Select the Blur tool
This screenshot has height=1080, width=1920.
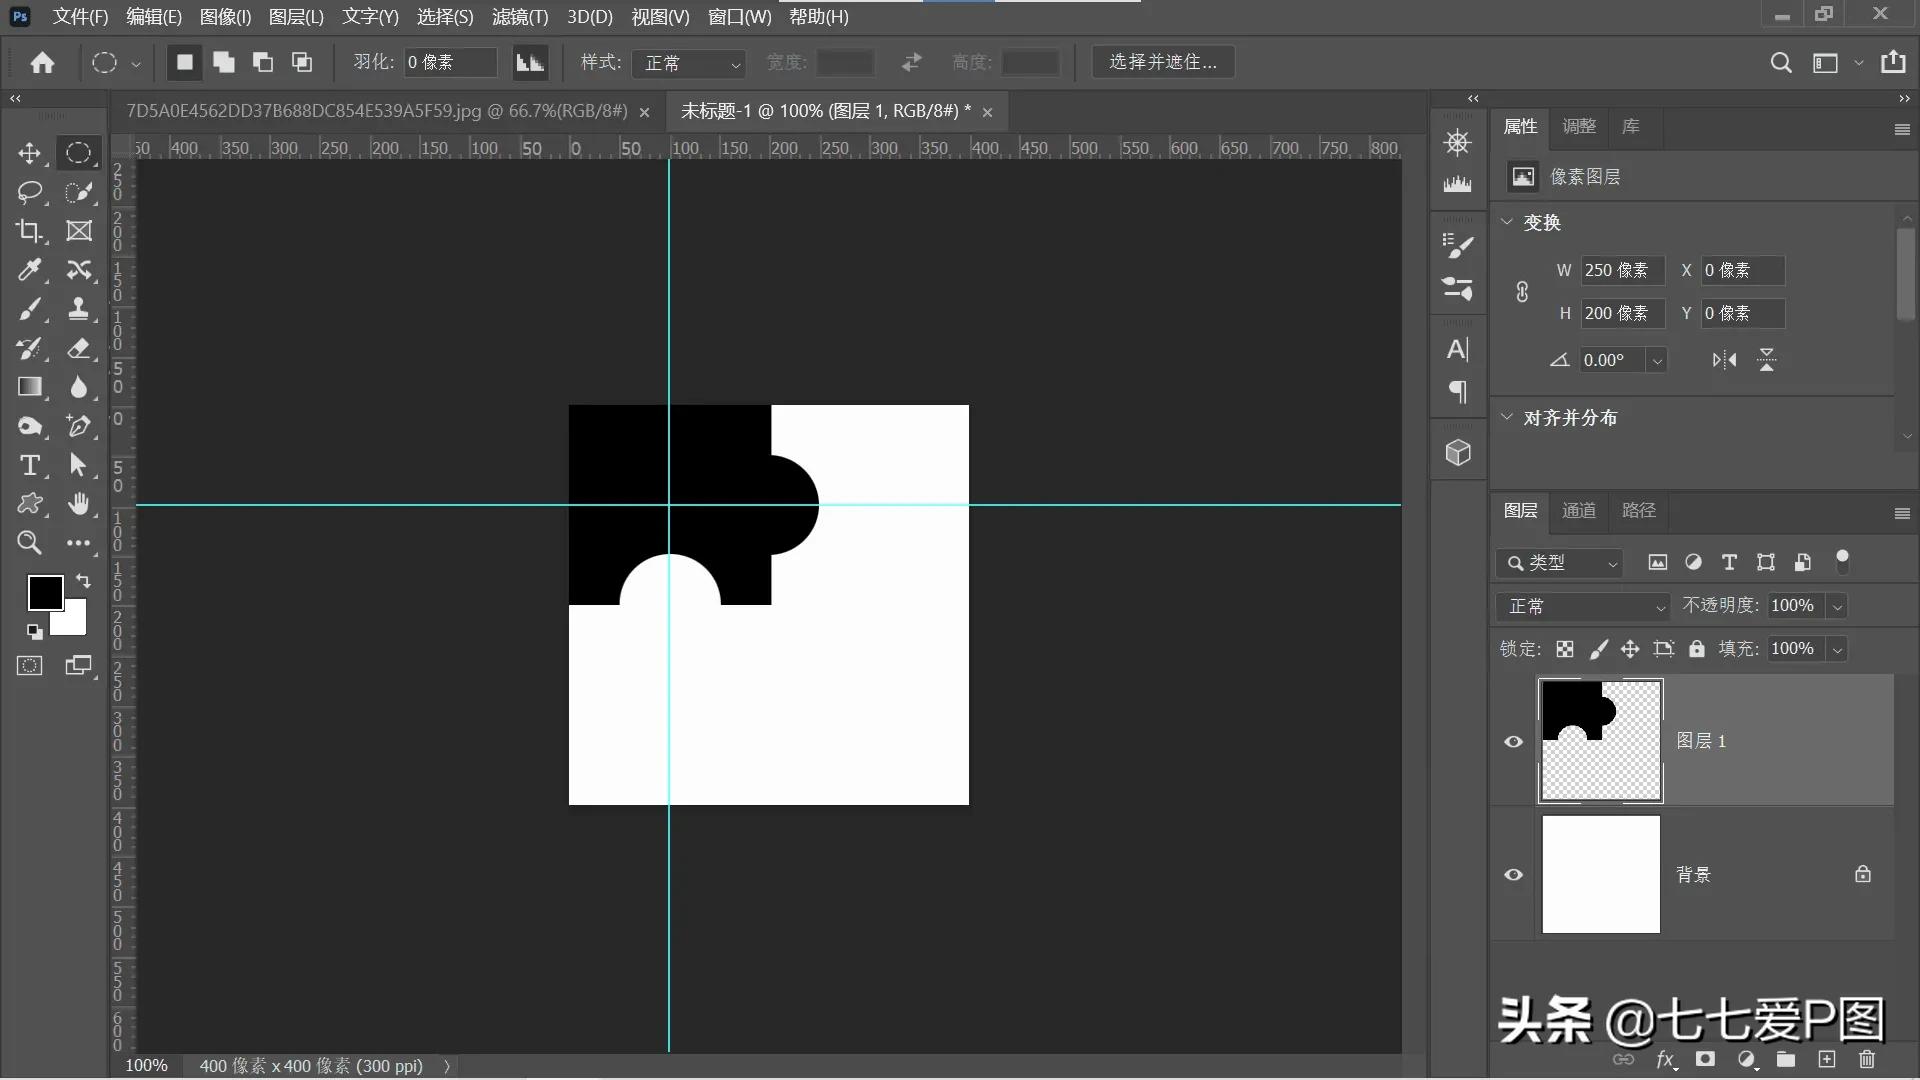click(x=79, y=387)
